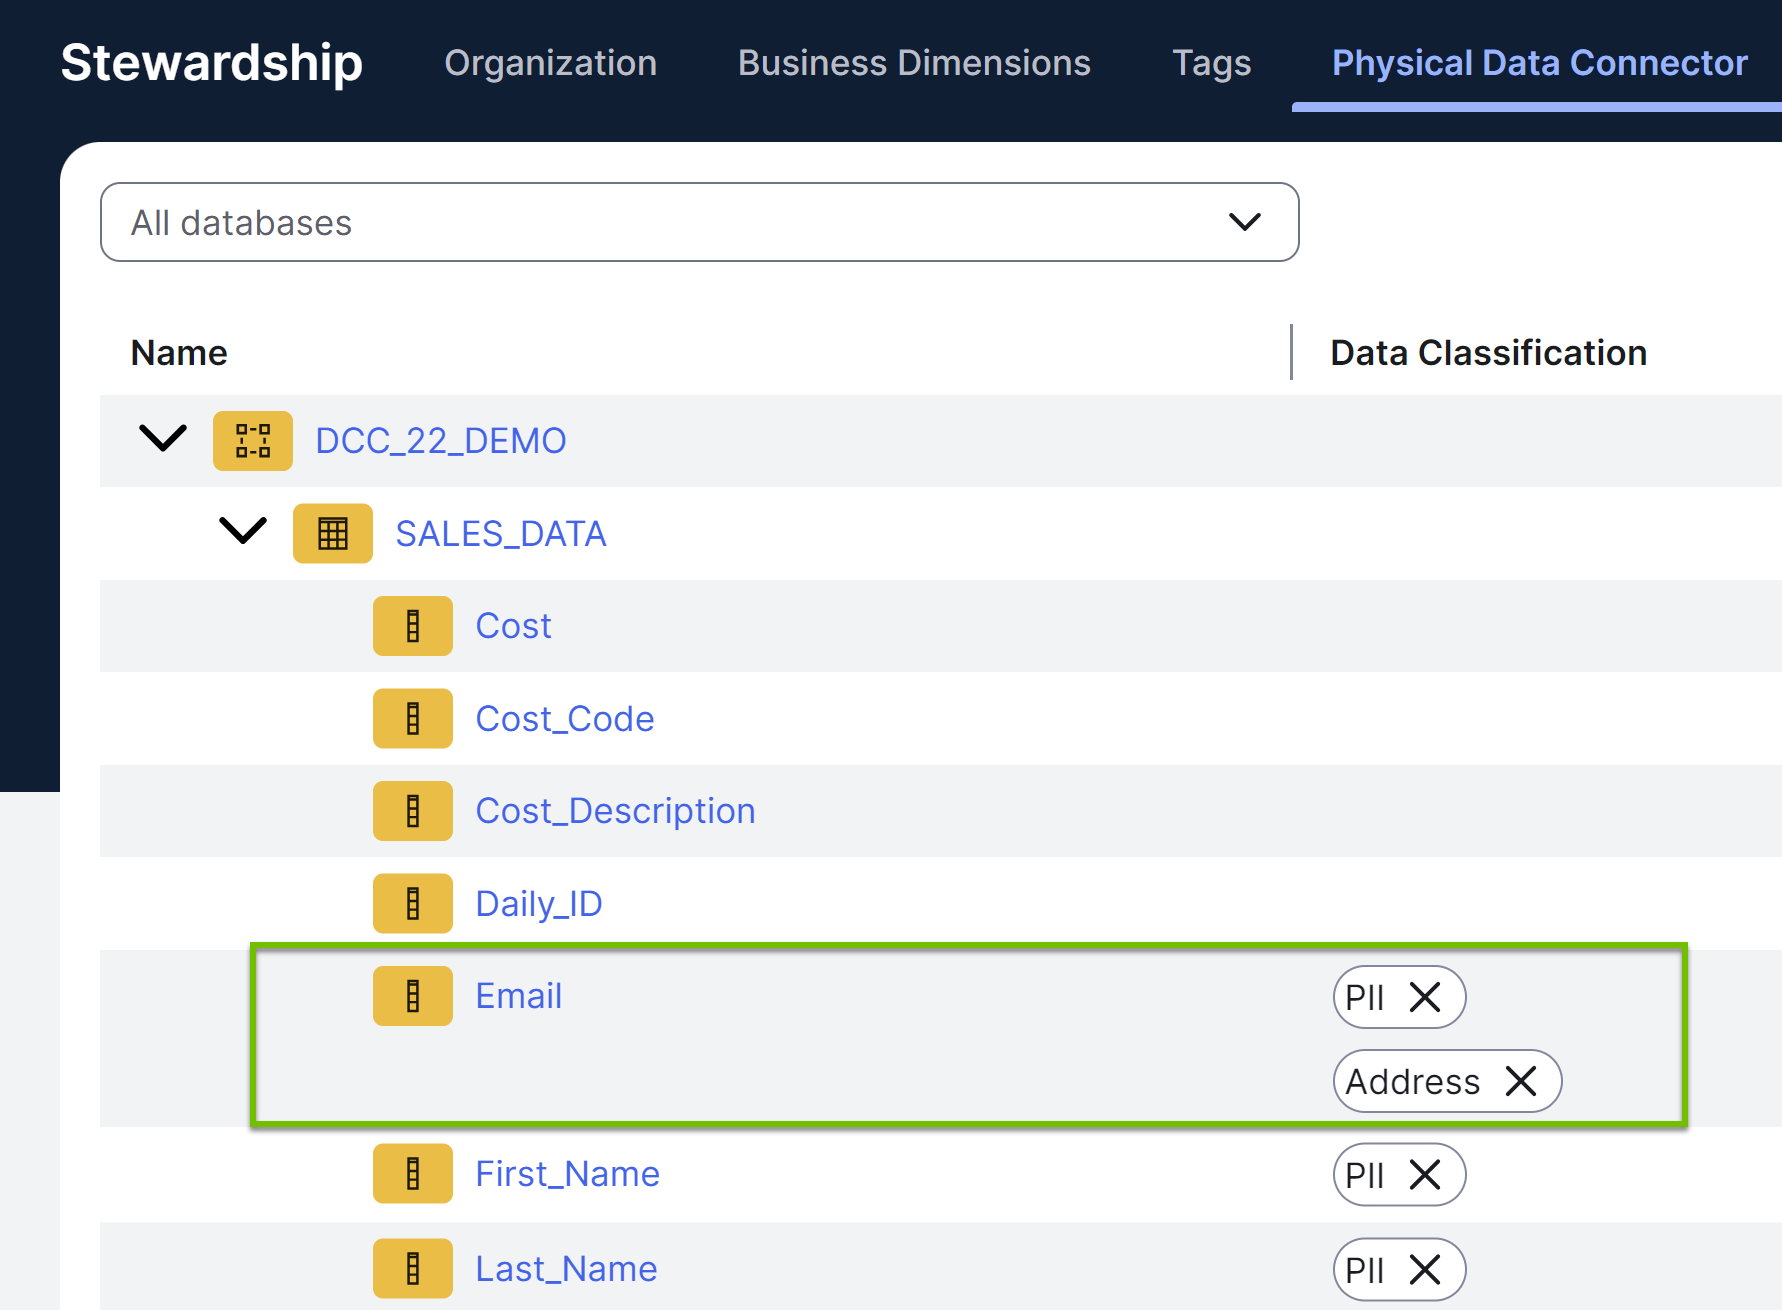Remove the Address classification from Email
The width and height of the screenshot is (1782, 1310).
[1521, 1081]
